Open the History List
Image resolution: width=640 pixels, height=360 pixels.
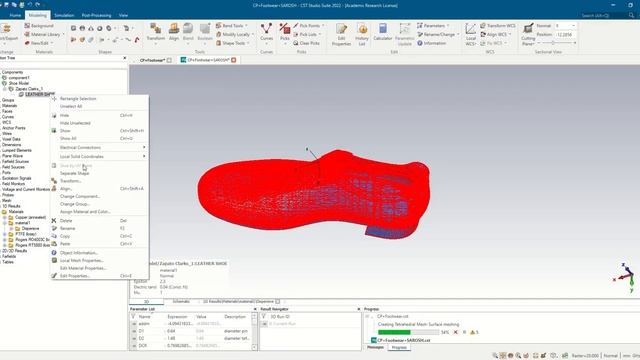[x=362, y=34]
